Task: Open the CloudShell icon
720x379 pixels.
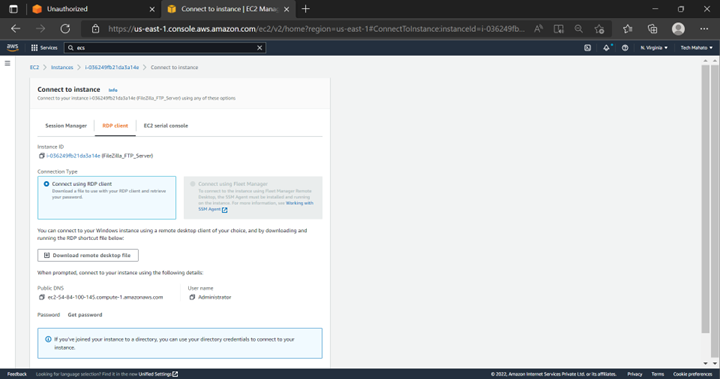Action: point(587,48)
